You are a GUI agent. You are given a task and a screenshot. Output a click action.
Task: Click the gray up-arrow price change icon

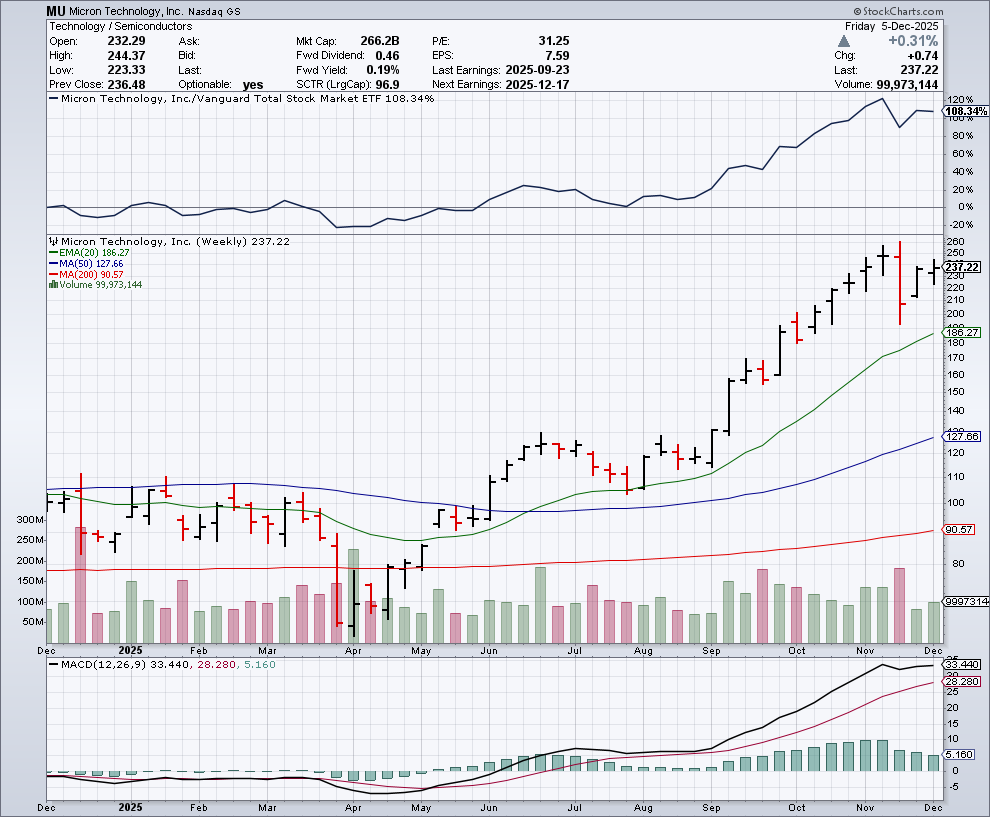point(845,41)
